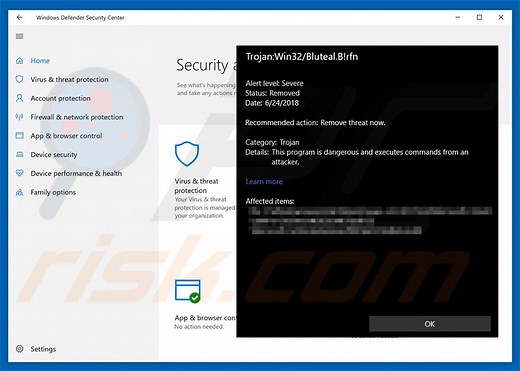This screenshot has height=371, width=520.
Task: Click the App & browser control tile heading
Action: (x=205, y=318)
